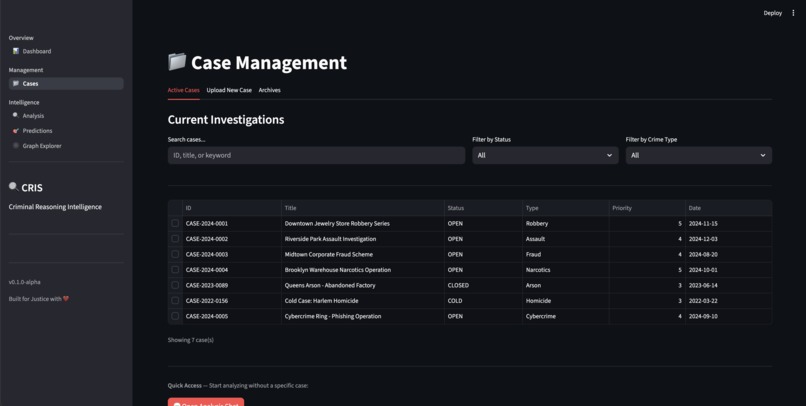
Task: Click the Date column header
Action: (x=728, y=208)
